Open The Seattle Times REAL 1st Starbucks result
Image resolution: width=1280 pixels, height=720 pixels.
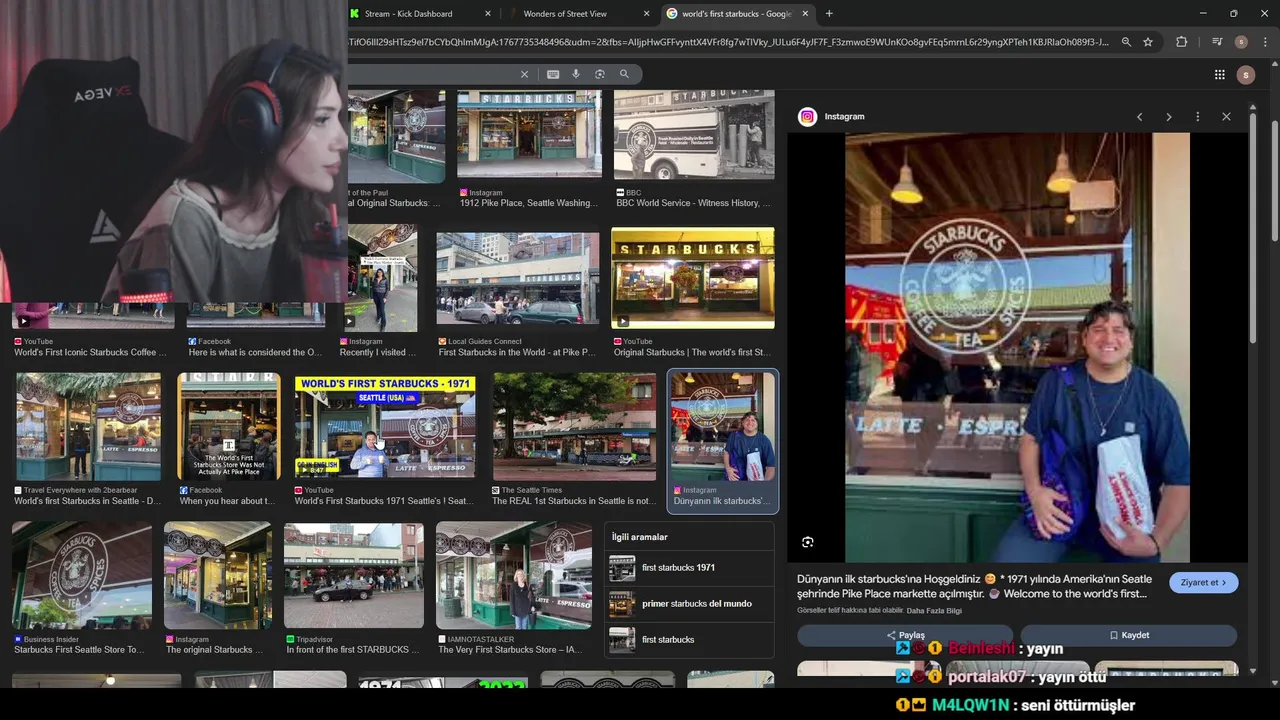coord(574,441)
